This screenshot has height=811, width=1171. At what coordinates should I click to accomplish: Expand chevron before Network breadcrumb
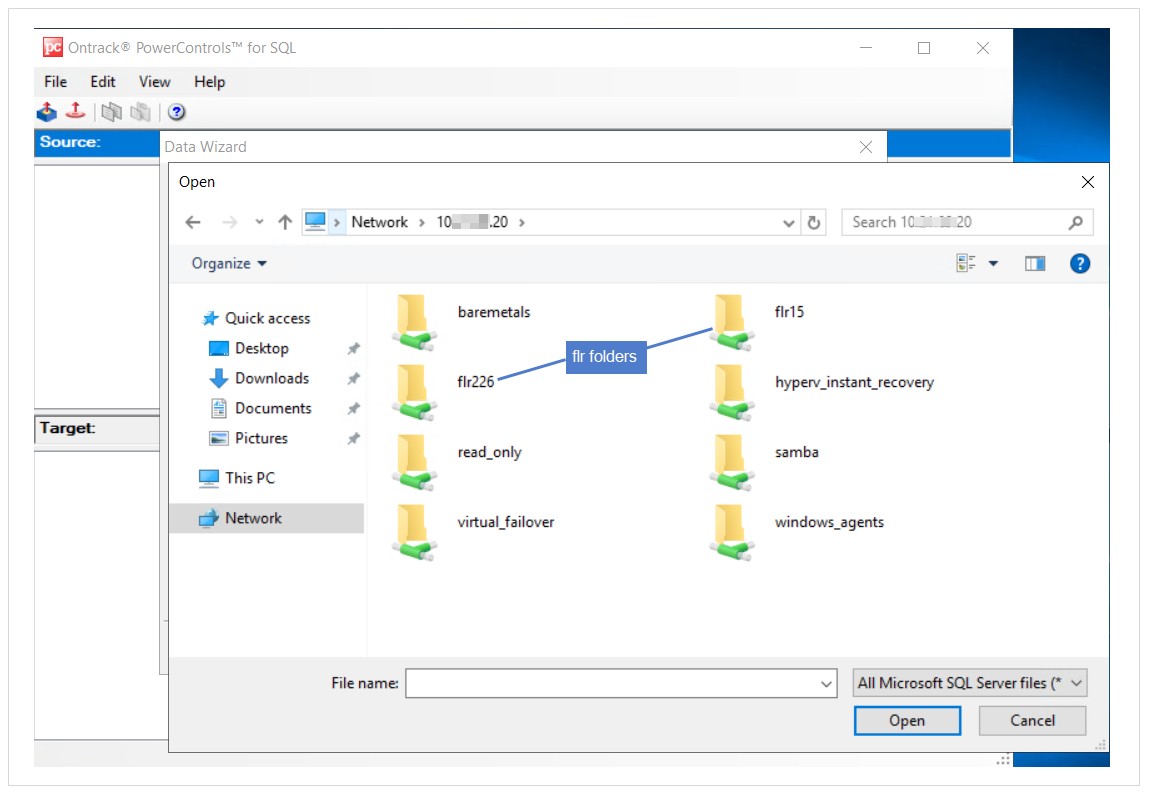click(x=337, y=223)
